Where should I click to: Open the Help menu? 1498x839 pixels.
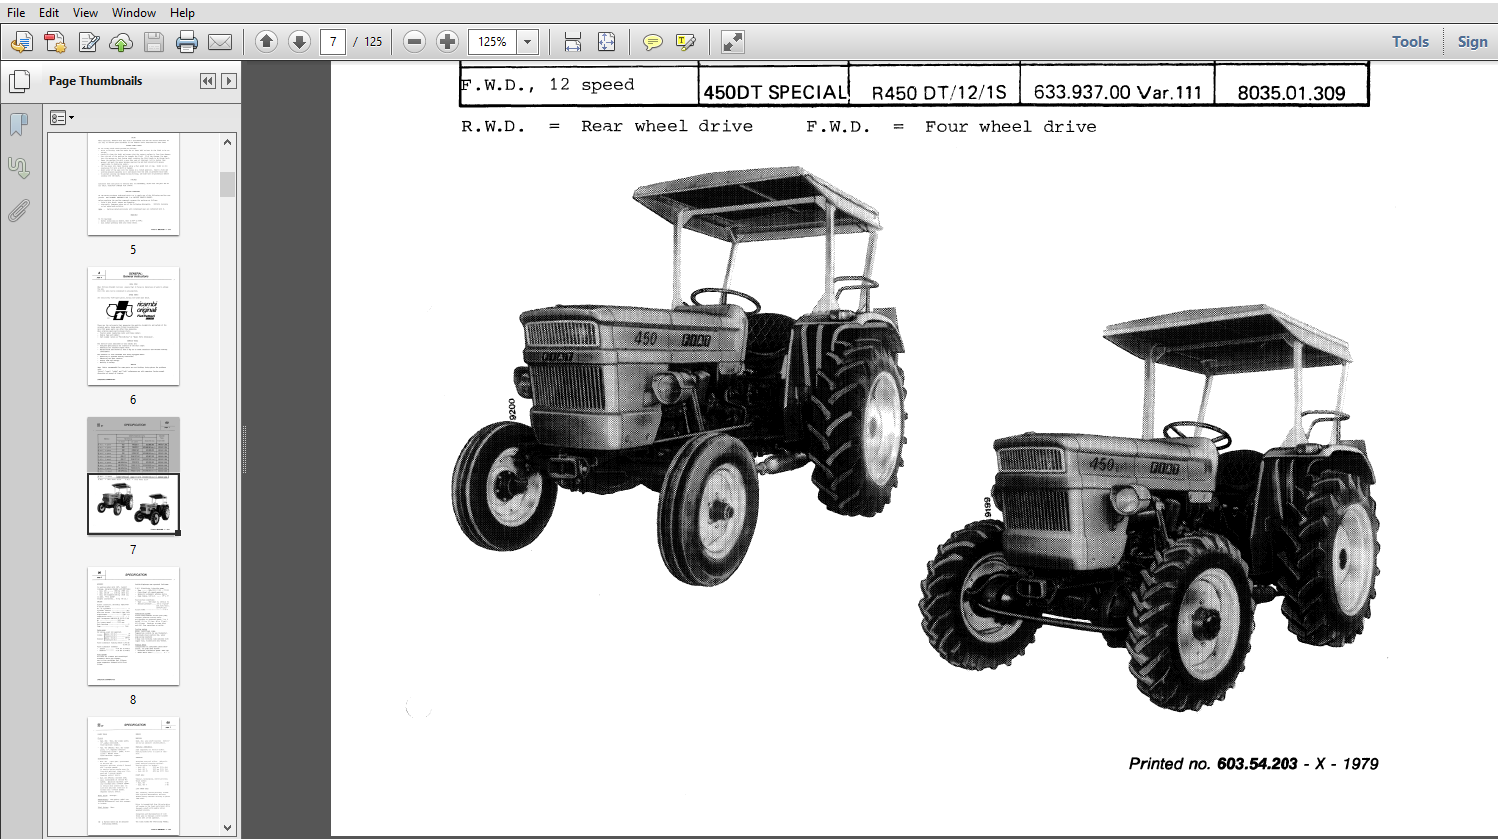click(182, 13)
